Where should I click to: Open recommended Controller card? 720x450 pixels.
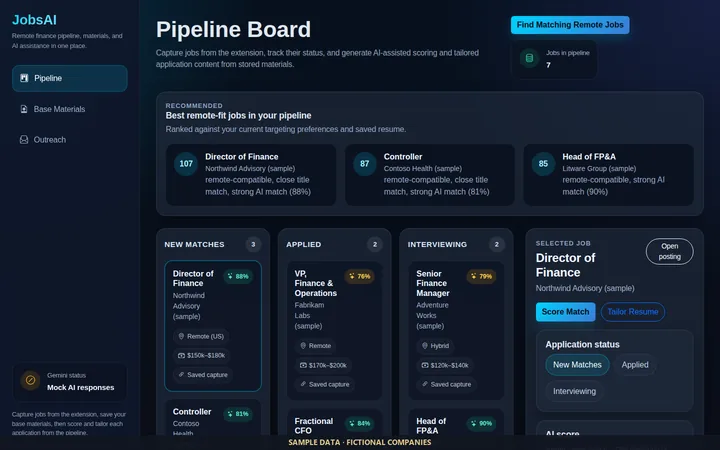click(x=429, y=174)
